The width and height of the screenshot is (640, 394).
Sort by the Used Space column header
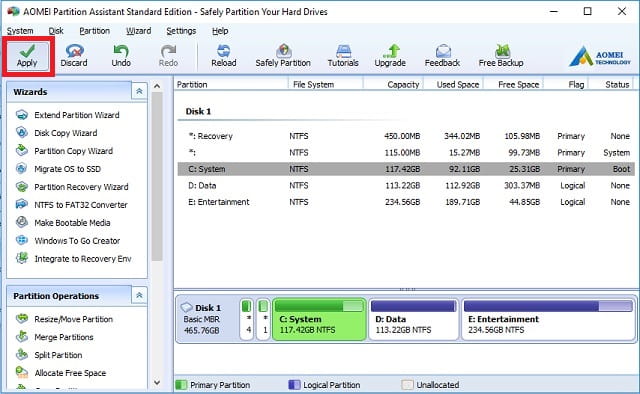(x=453, y=85)
